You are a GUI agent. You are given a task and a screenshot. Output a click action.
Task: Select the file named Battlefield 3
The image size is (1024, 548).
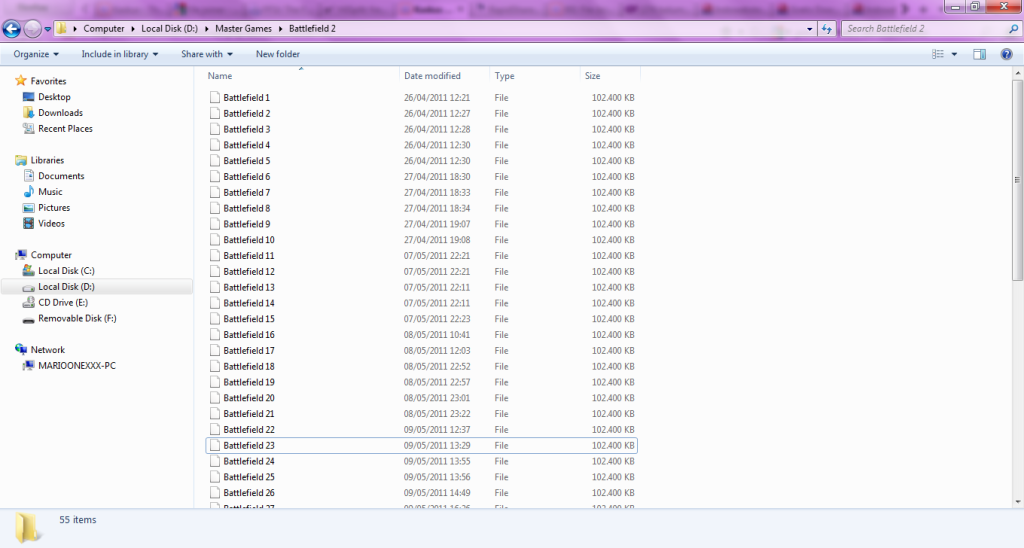(247, 129)
